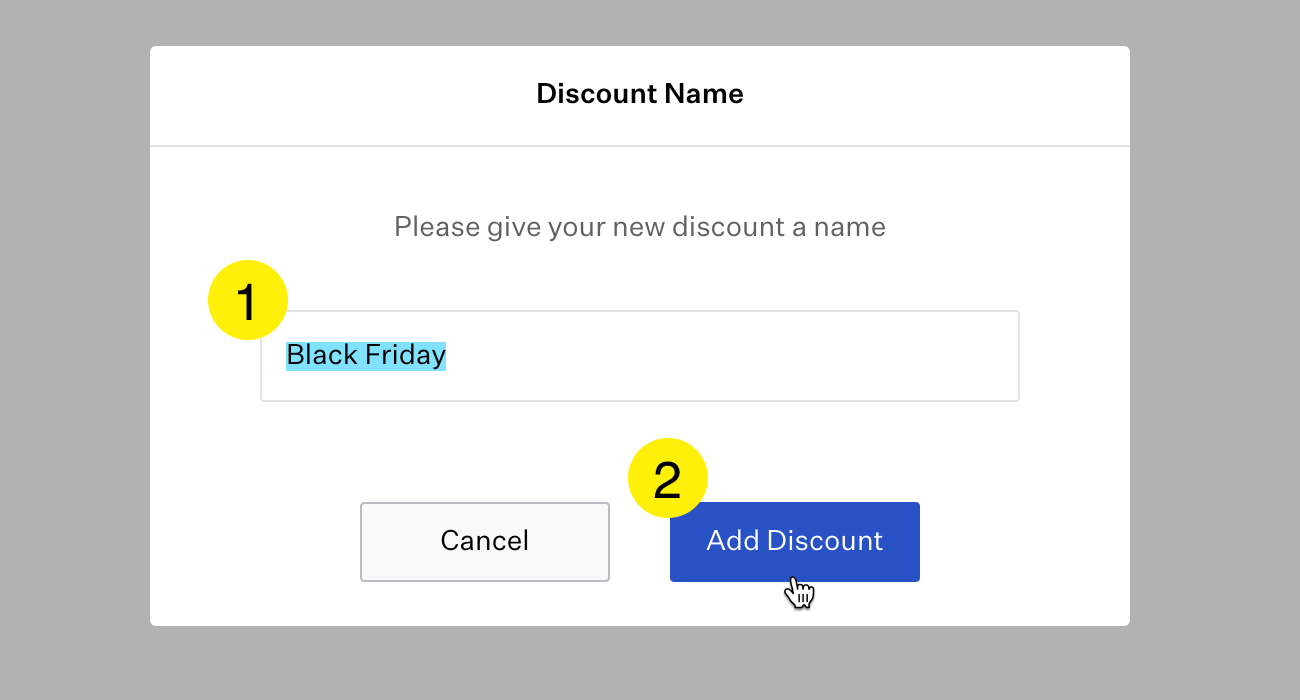Click the highlighted Black Friday text
The height and width of the screenshot is (700, 1300).
click(366, 355)
